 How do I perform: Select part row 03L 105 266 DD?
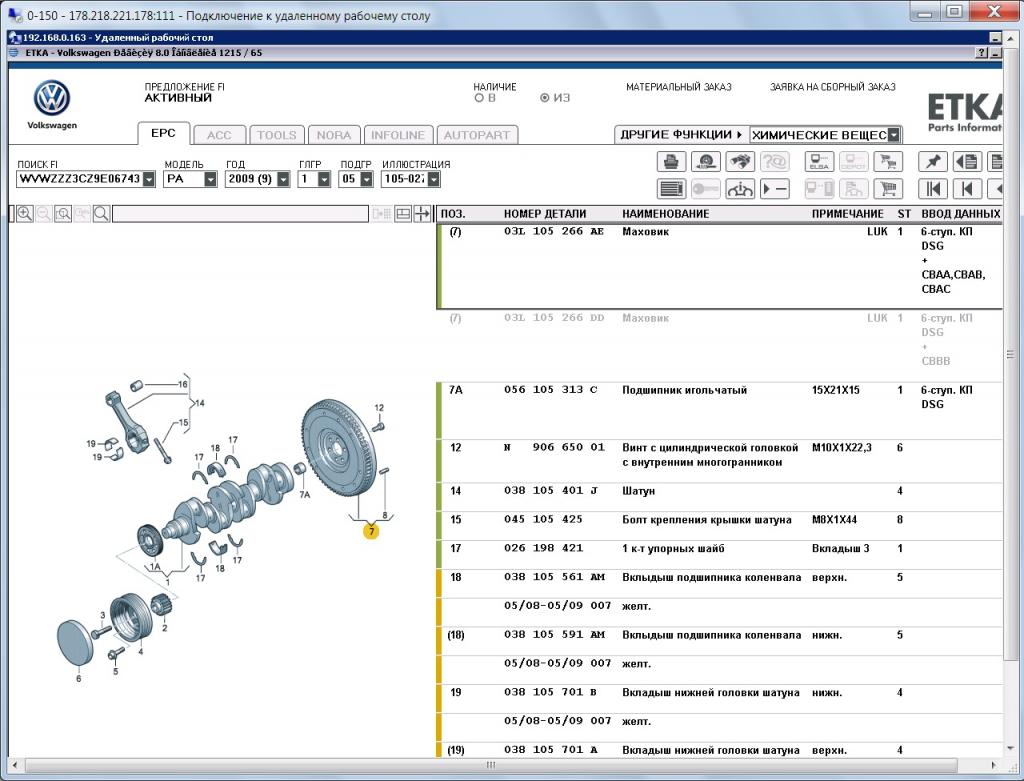(719, 345)
